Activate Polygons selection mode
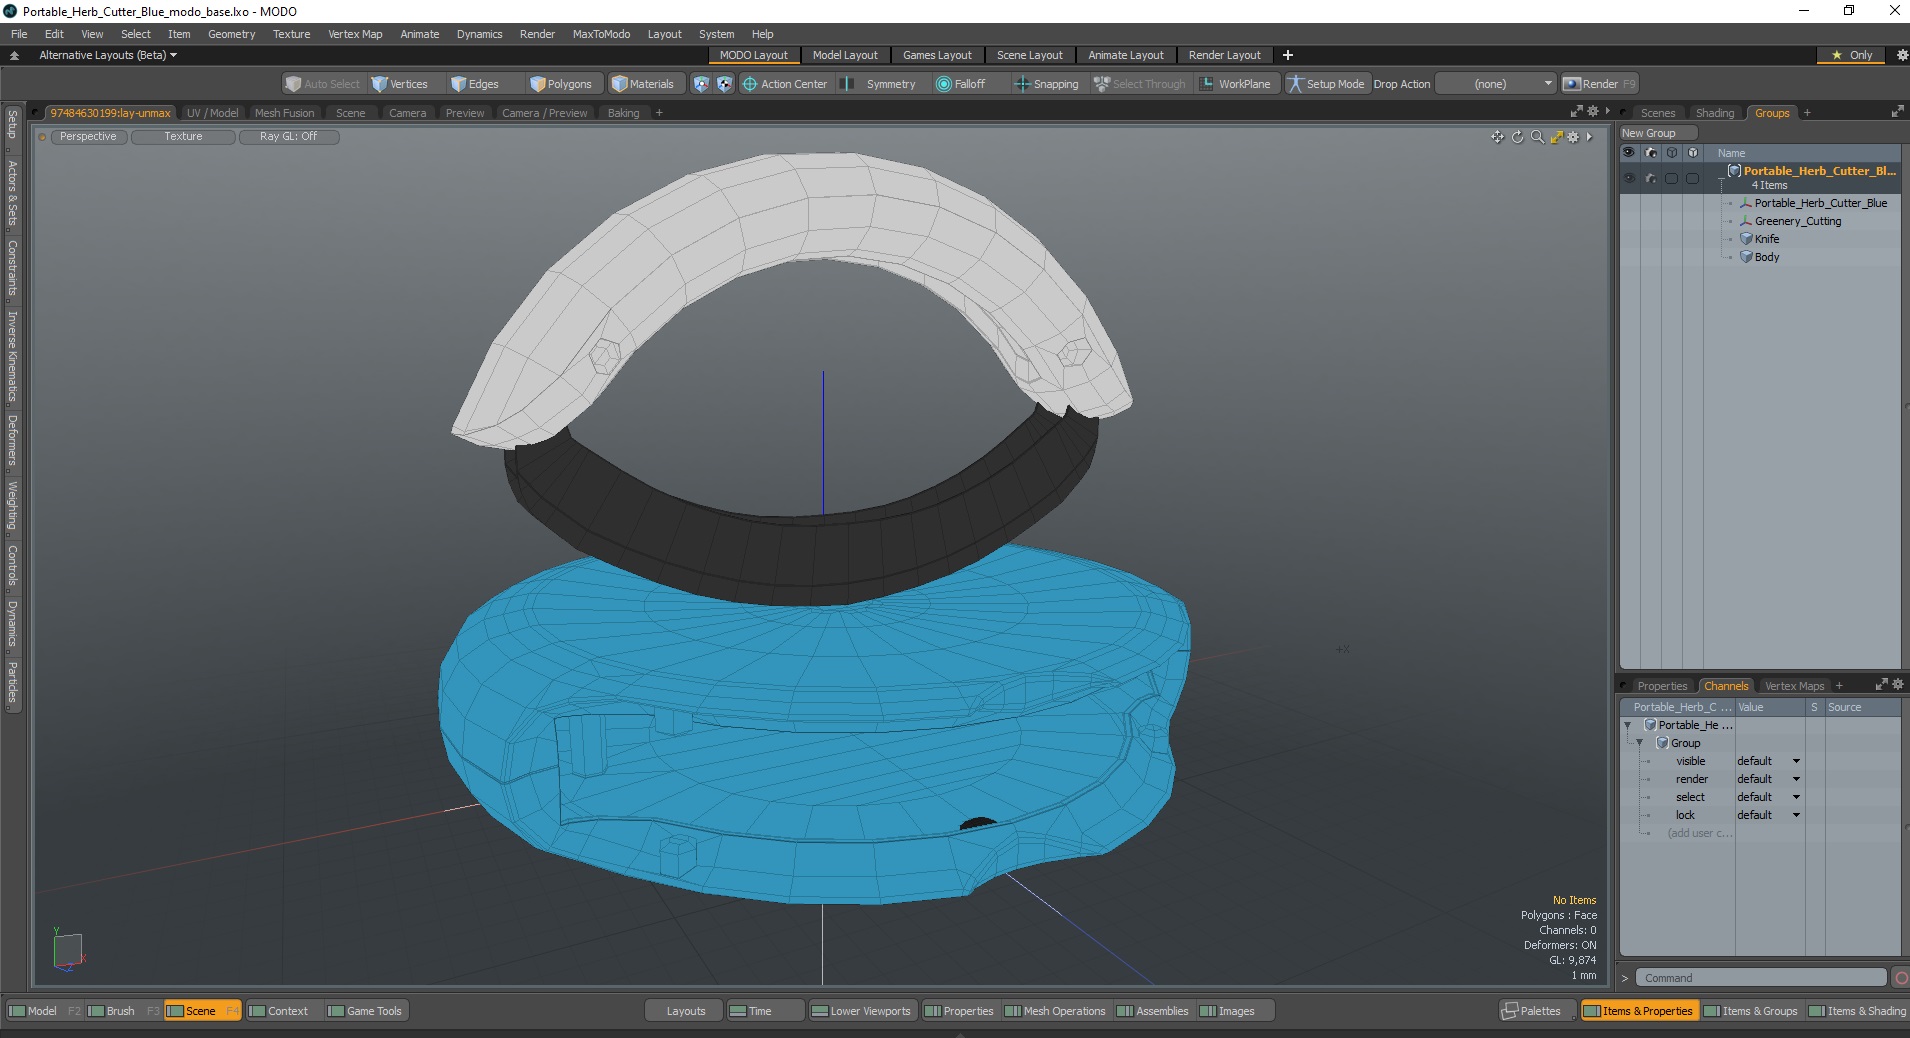This screenshot has height=1038, width=1910. click(561, 84)
